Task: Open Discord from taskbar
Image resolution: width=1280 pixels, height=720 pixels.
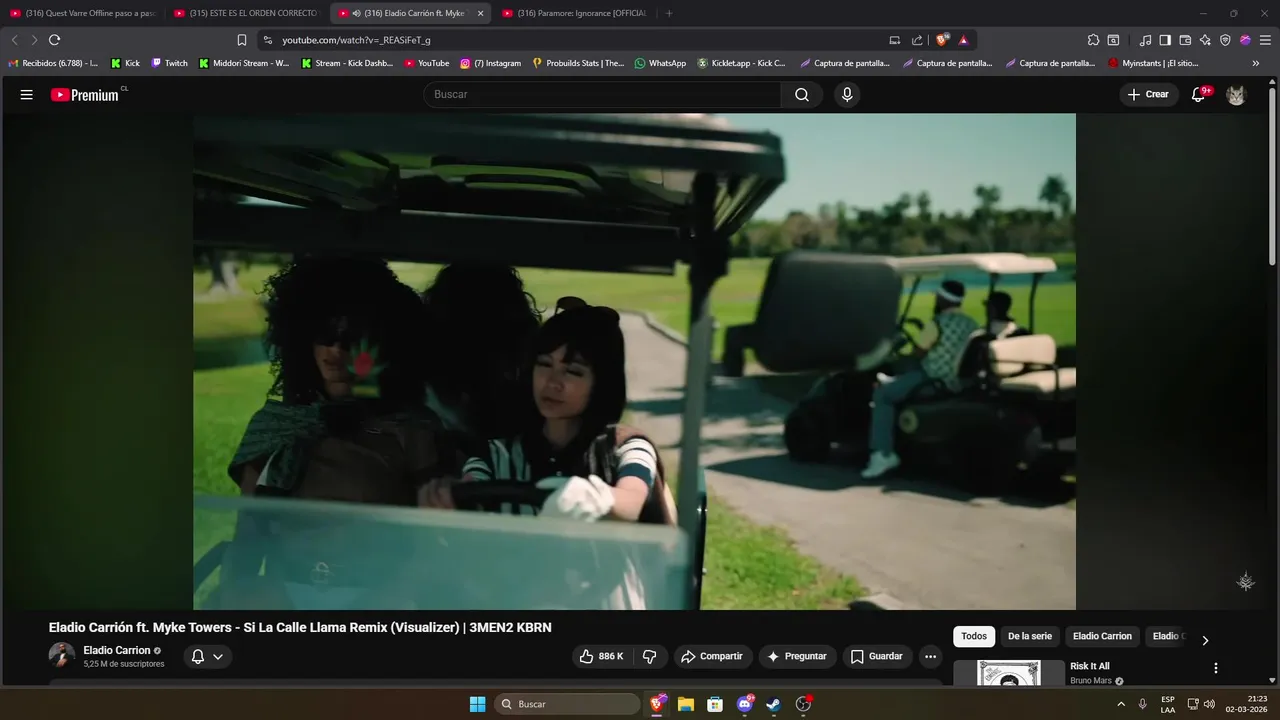Action: click(x=744, y=704)
